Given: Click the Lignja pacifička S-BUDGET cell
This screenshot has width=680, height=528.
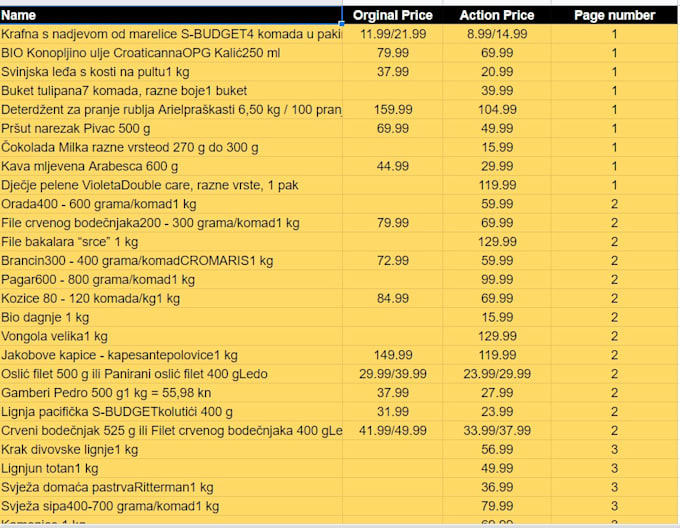Looking at the screenshot, I should click(171, 411).
